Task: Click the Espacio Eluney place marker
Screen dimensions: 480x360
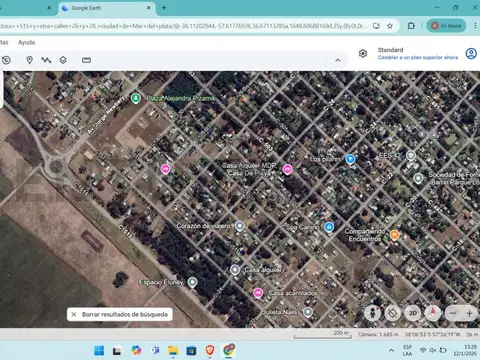Action: coord(192,282)
